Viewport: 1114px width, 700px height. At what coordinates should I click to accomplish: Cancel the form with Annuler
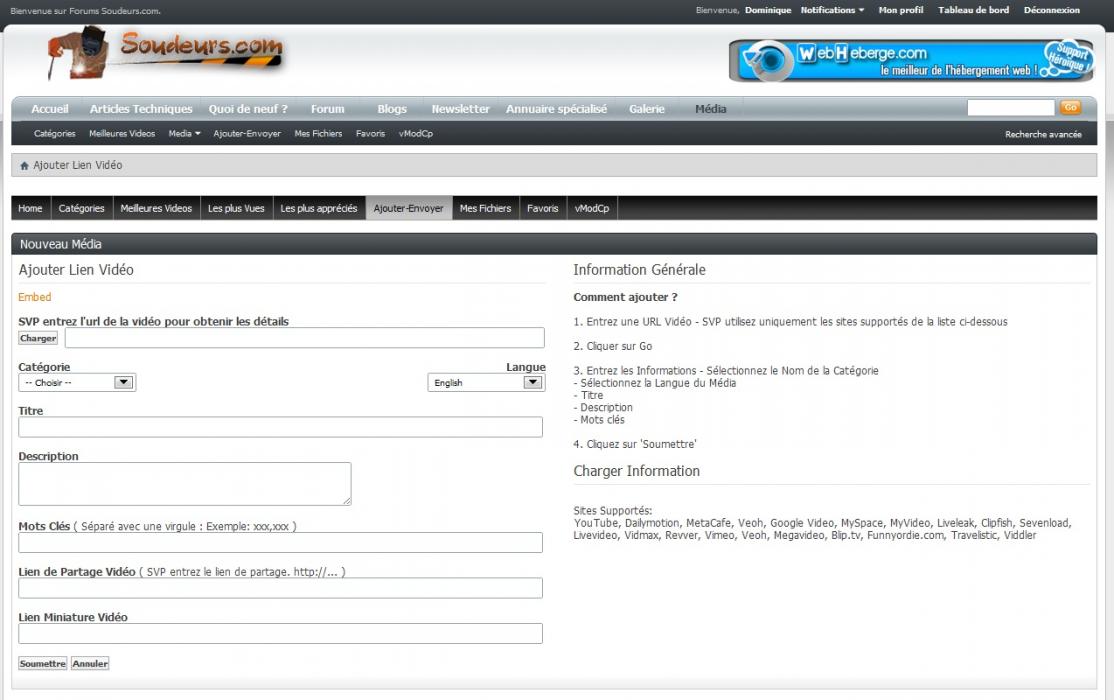[90, 663]
